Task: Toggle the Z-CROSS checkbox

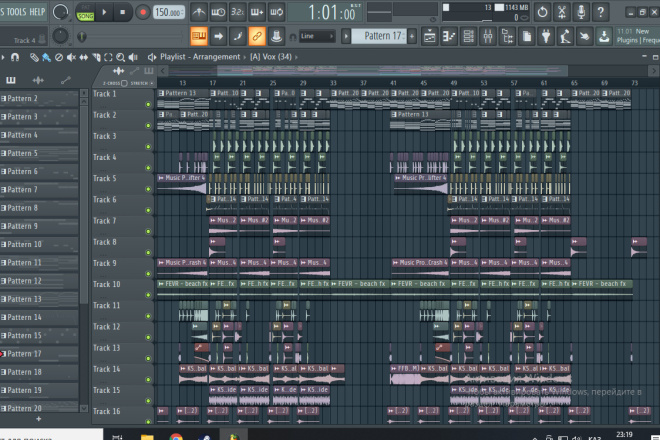Action: click(x=124, y=83)
